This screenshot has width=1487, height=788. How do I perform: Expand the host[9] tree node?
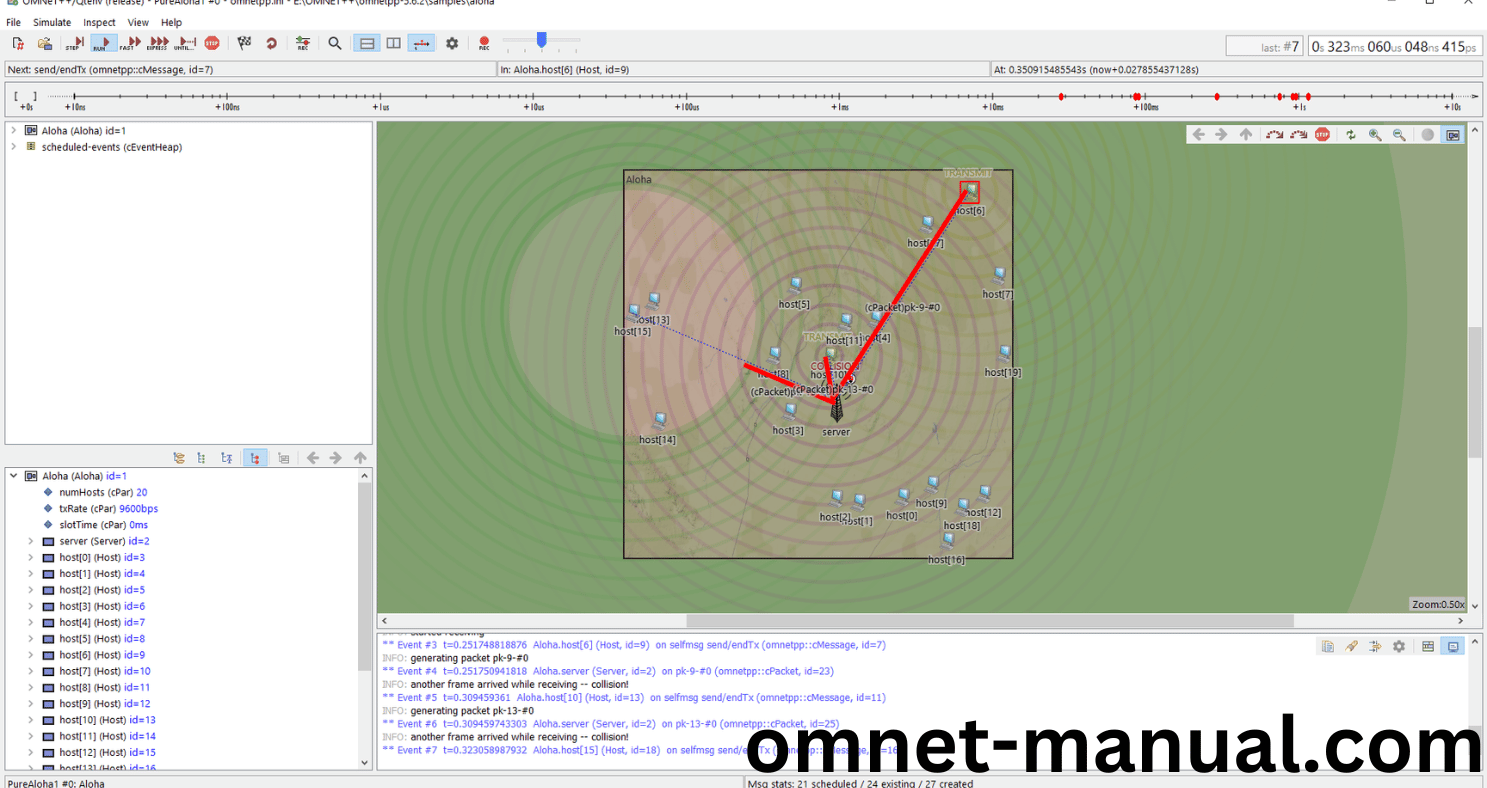31,704
